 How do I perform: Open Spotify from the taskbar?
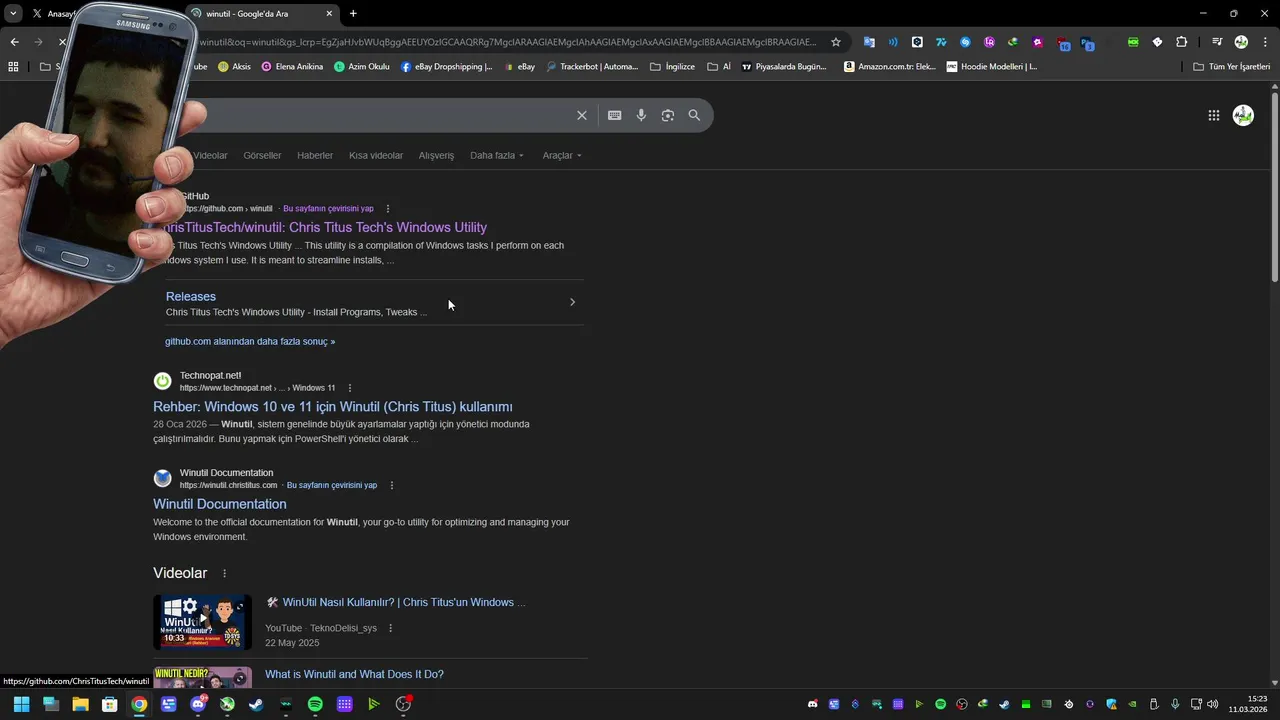(315, 704)
